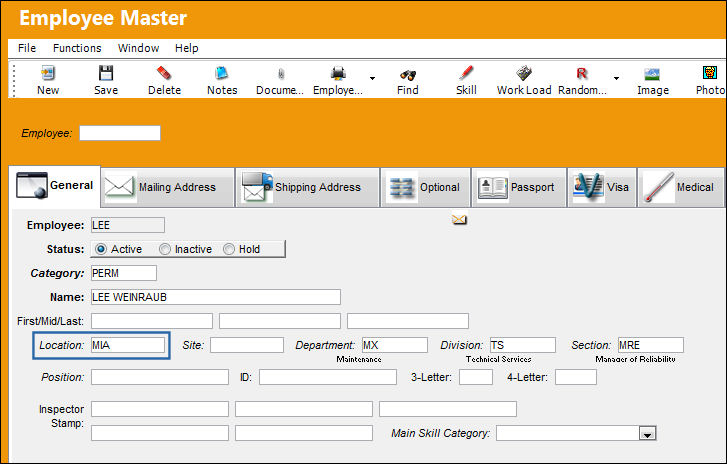Click the ID input field
Screen dimensions: 727x464
point(328,377)
